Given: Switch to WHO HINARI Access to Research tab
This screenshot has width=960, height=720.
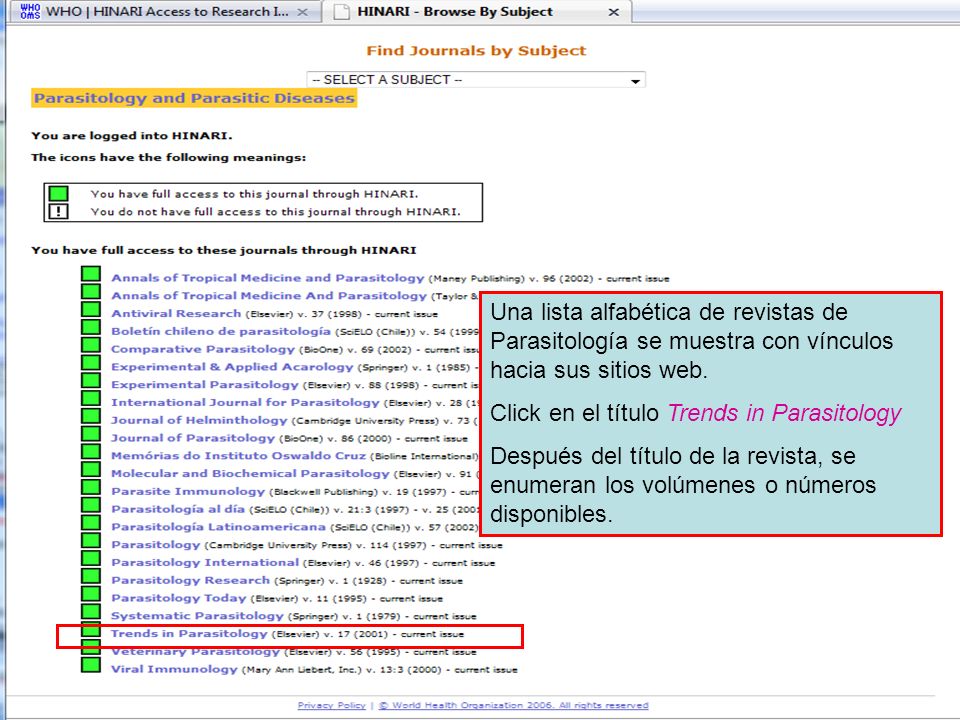Looking at the screenshot, I should pos(167,12).
